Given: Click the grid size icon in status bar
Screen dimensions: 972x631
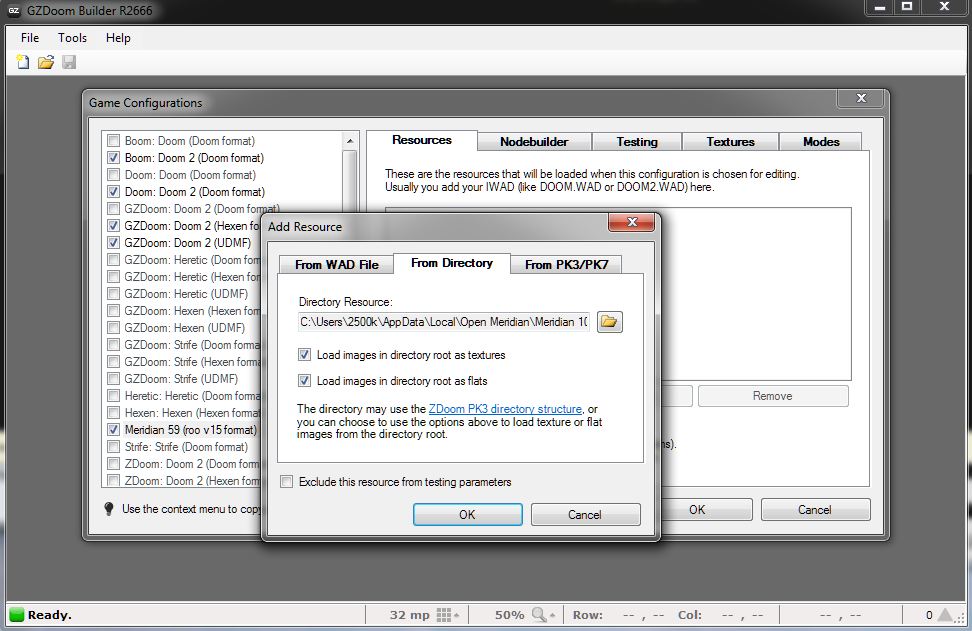Looking at the screenshot, I should (444, 615).
